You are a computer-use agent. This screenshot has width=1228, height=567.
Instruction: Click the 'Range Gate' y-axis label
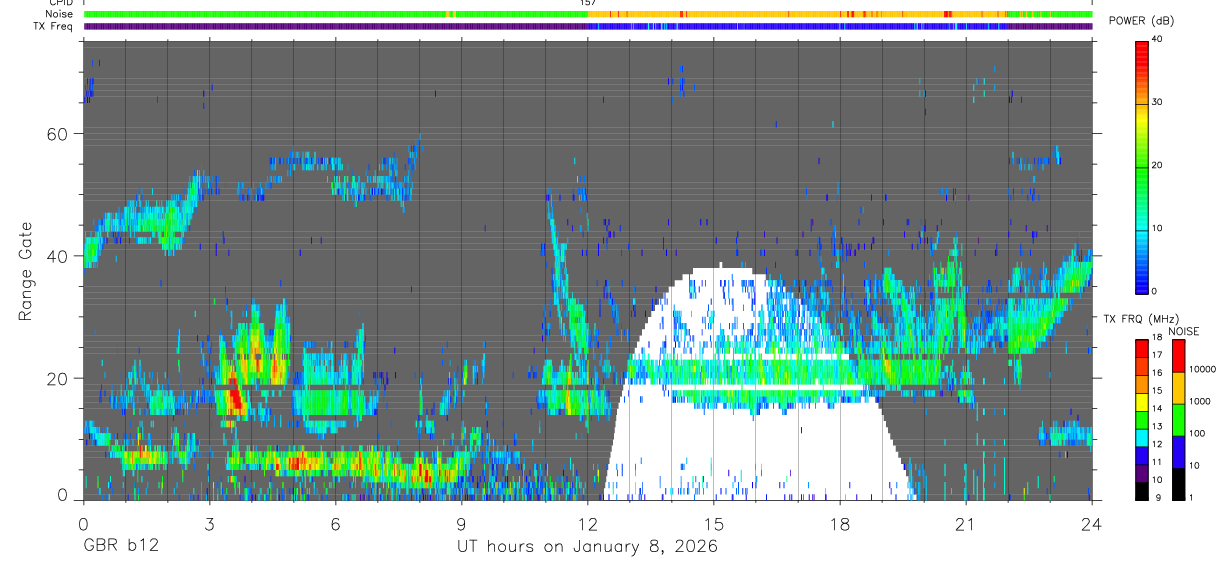[x=27, y=272]
